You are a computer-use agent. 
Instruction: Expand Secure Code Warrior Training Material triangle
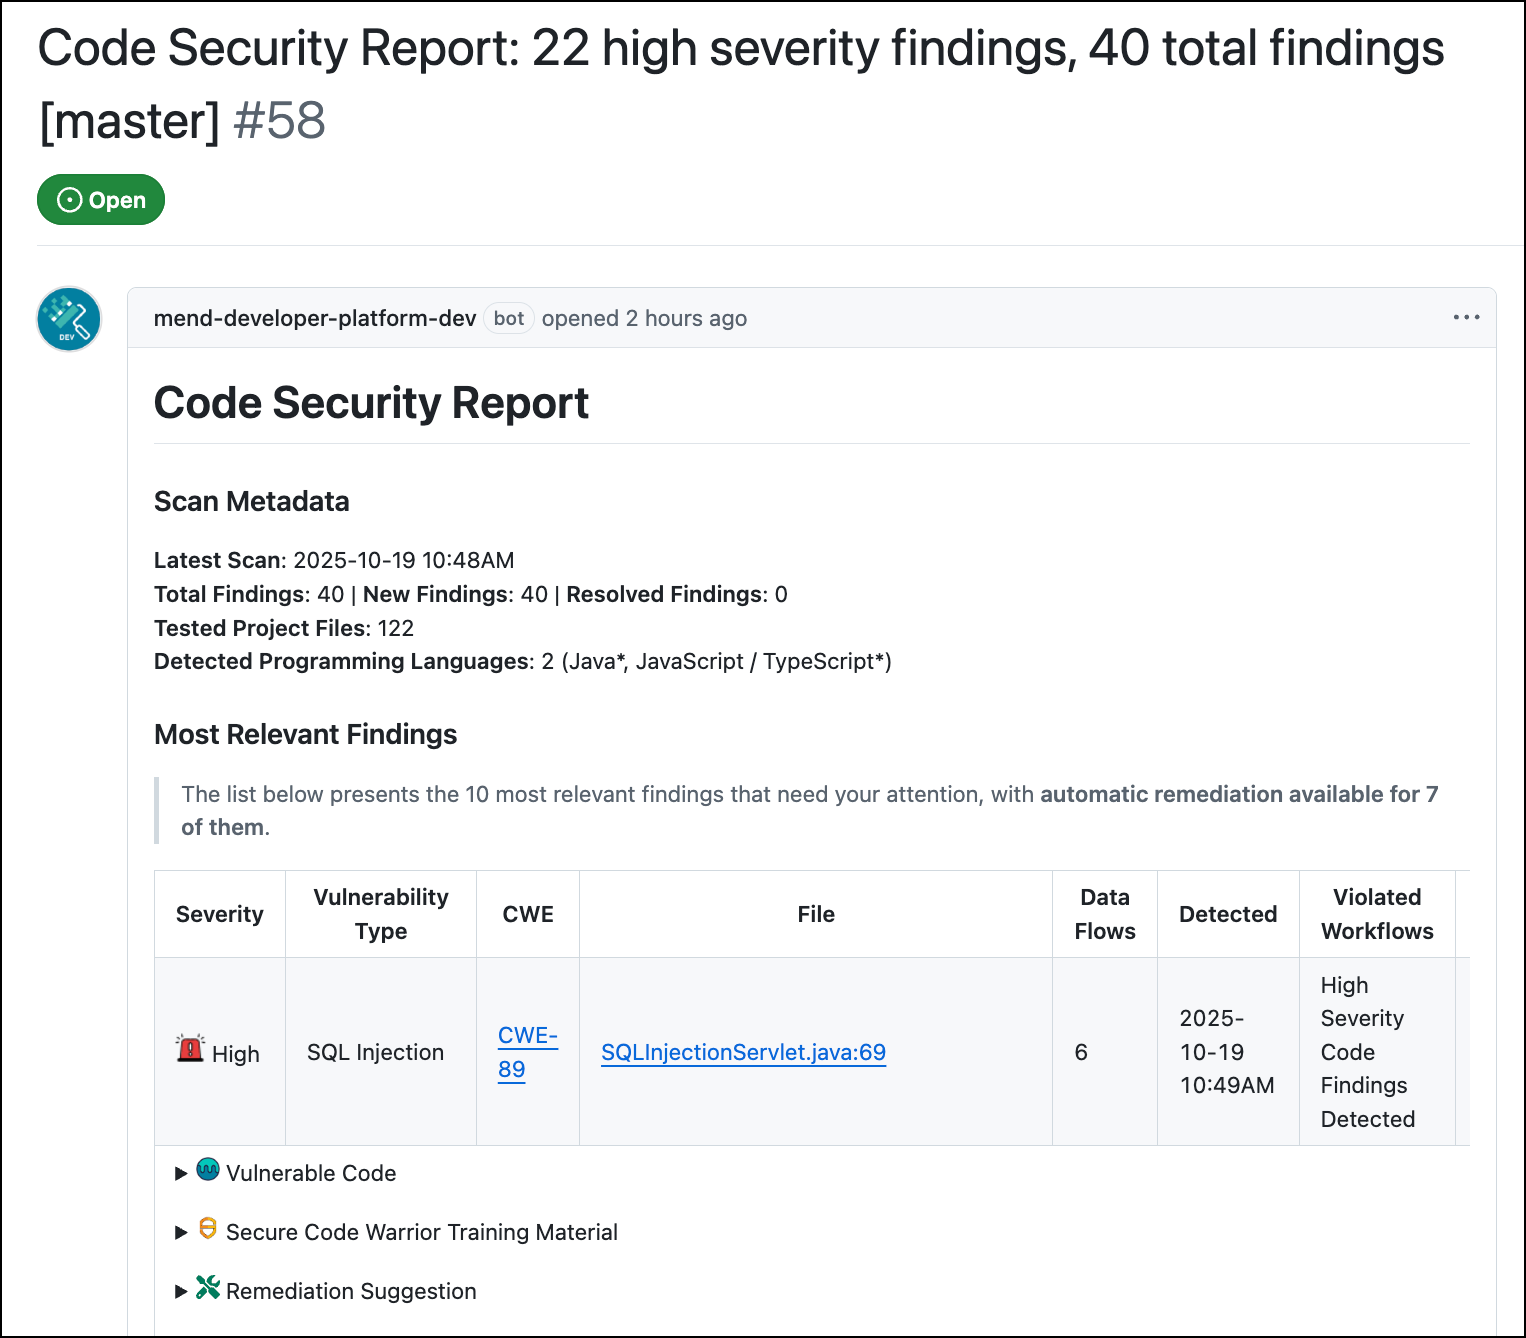tap(181, 1233)
